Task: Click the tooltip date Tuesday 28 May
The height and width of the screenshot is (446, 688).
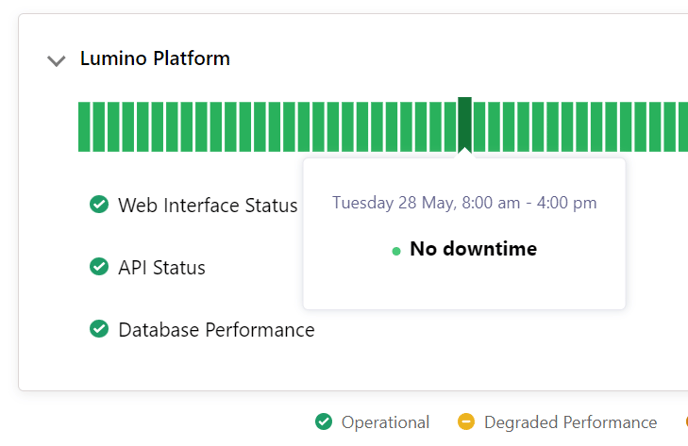Action: tap(464, 203)
